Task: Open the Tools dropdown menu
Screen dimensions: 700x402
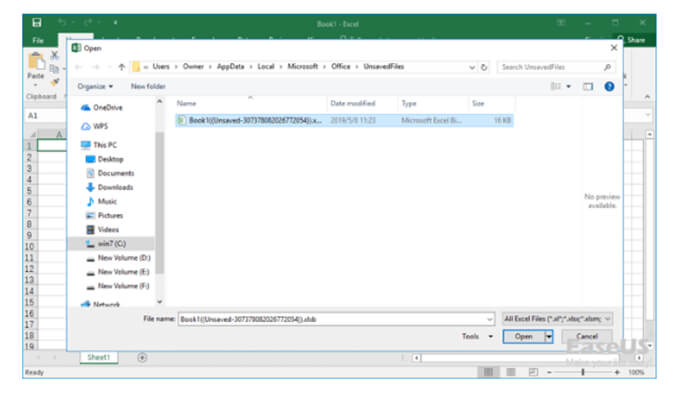Action: tap(477, 336)
